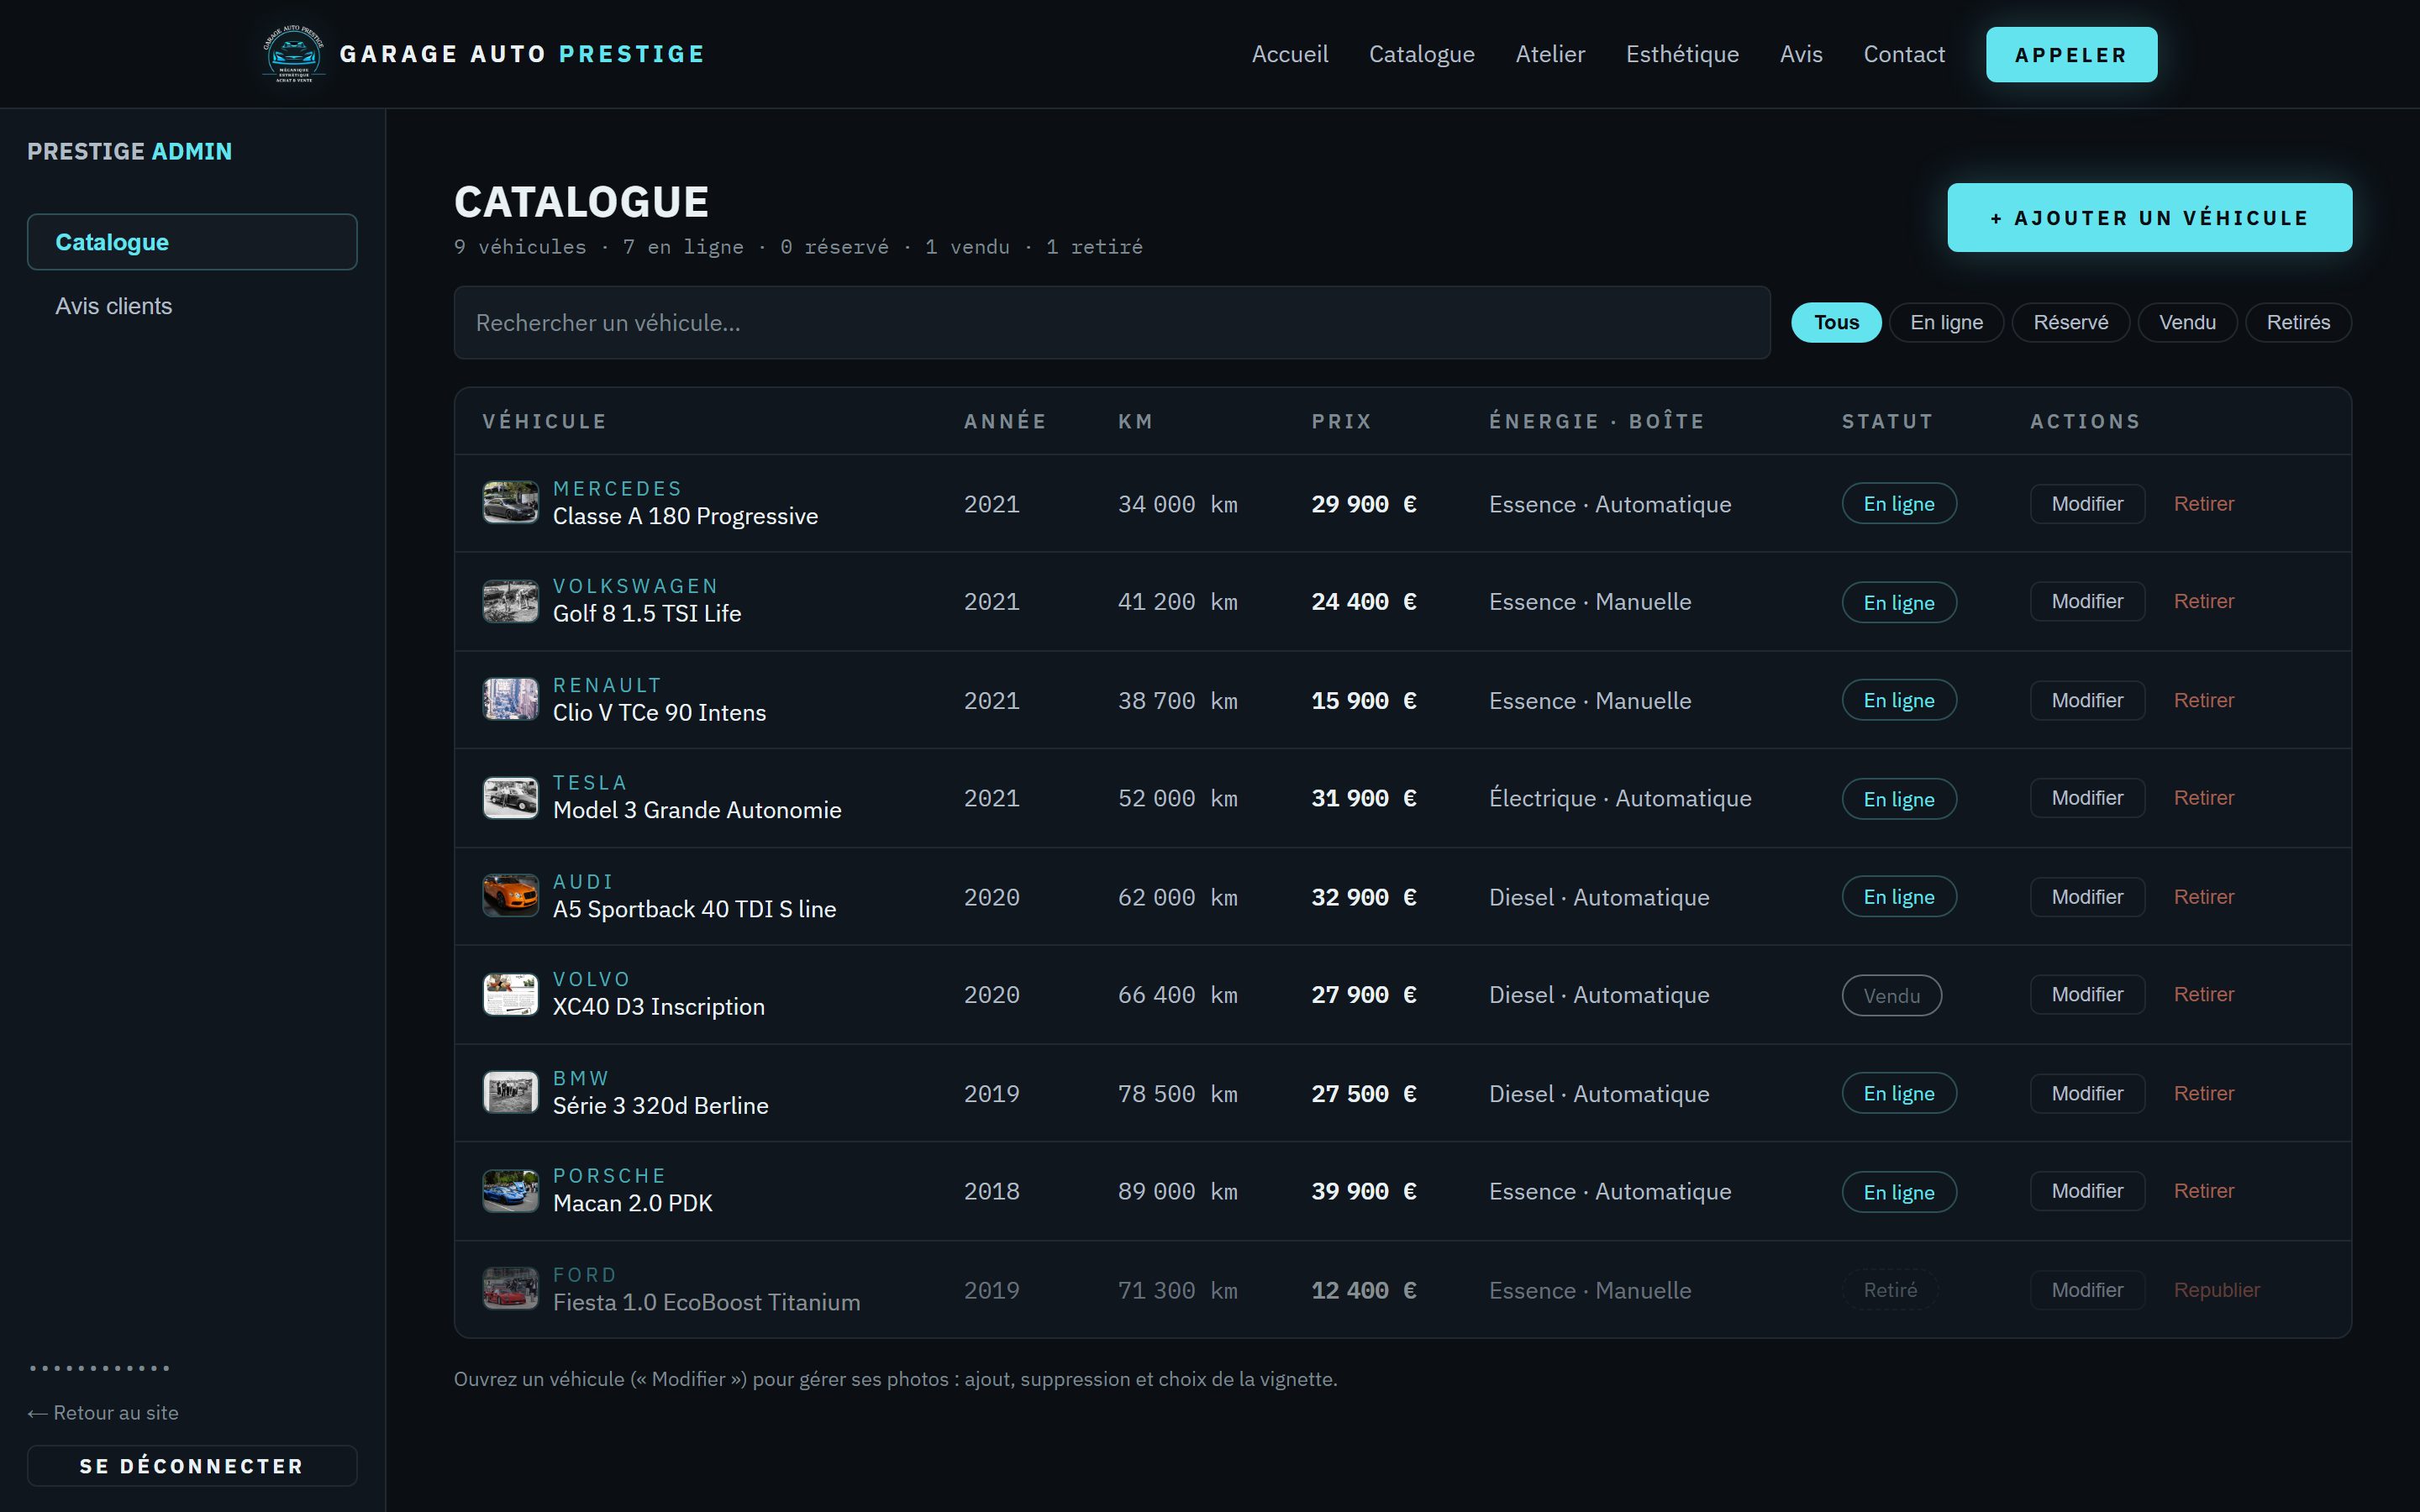Image resolution: width=2420 pixels, height=1512 pixels.
Task: Modify the Renault Clio V listing
Action: tap(2087, 700)
